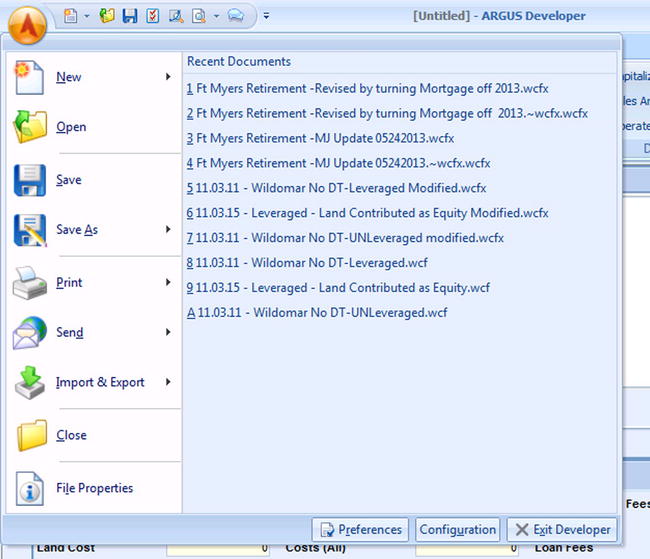Screen dimensions: 650x559
Task: Choose Save from the application menu
Action: pos(69,180)
